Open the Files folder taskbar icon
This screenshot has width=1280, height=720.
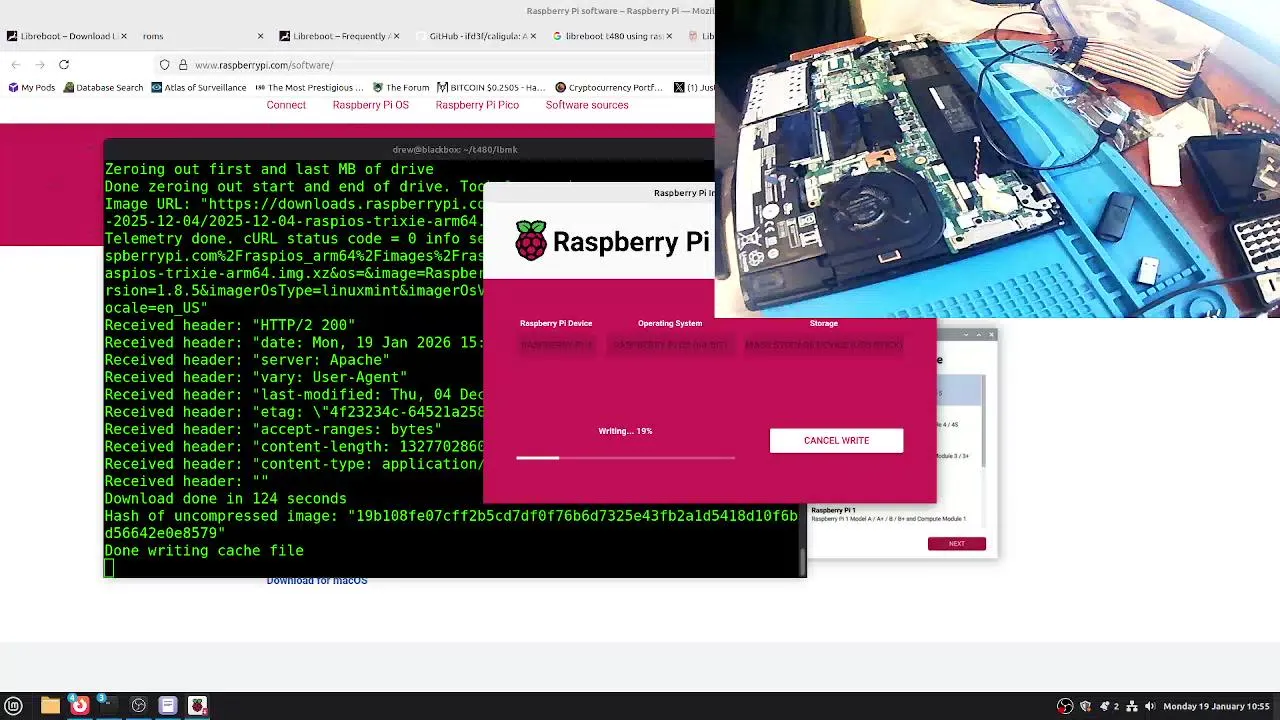pyautogui.click(x=50, y=706)
